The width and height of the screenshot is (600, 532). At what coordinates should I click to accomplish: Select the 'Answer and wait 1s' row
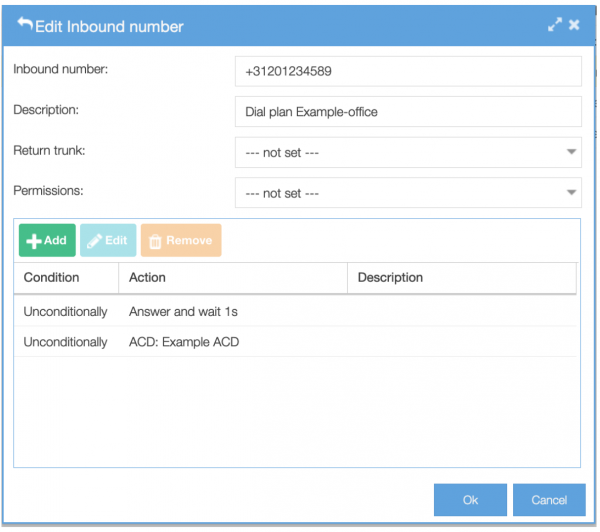pyautogui.click(x=295, y=312)
